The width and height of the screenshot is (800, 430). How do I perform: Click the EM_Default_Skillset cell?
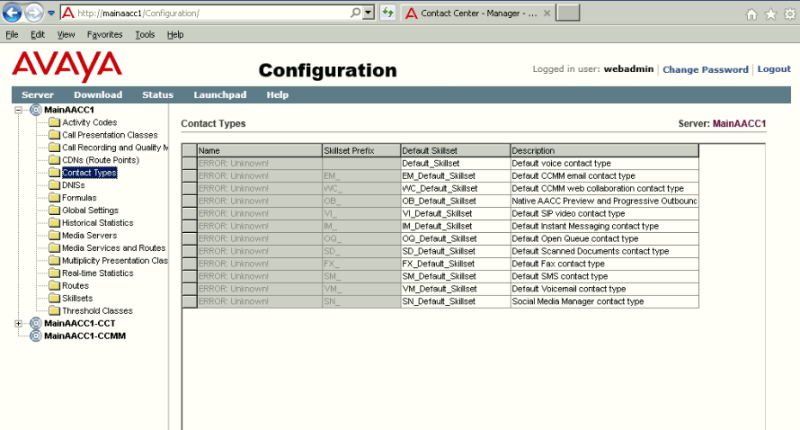455,176
